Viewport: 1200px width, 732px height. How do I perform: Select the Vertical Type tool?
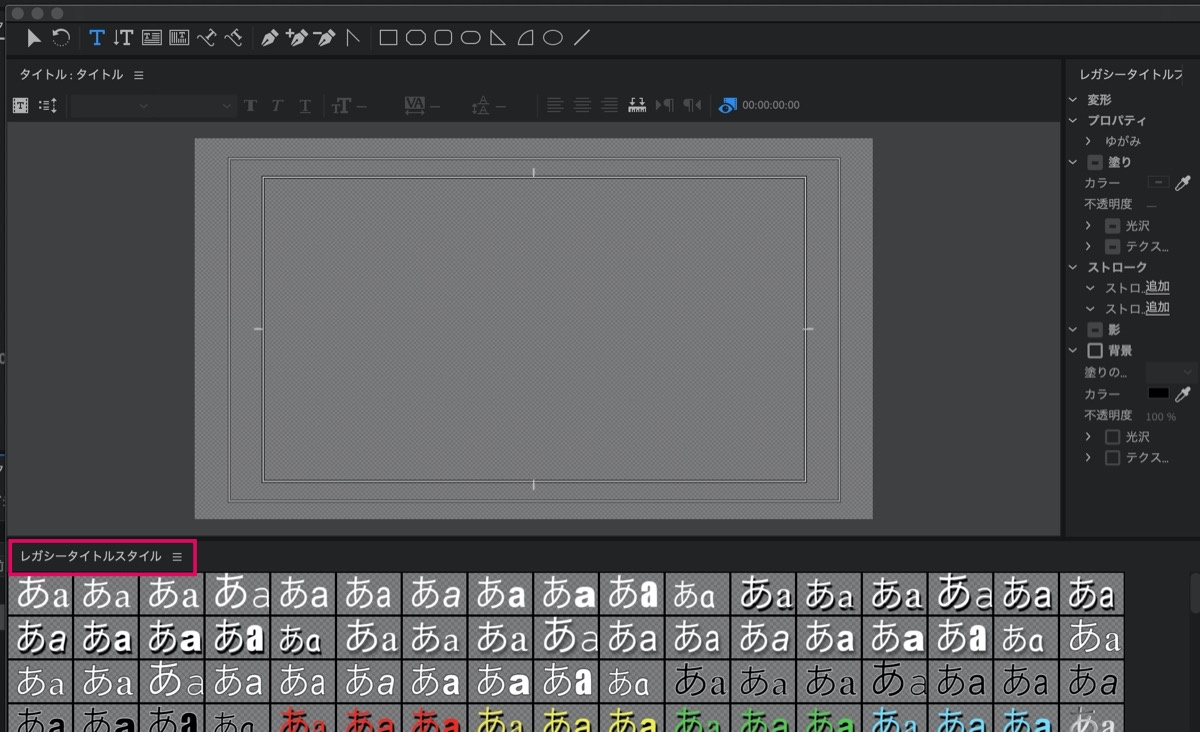tap(123, 38)
